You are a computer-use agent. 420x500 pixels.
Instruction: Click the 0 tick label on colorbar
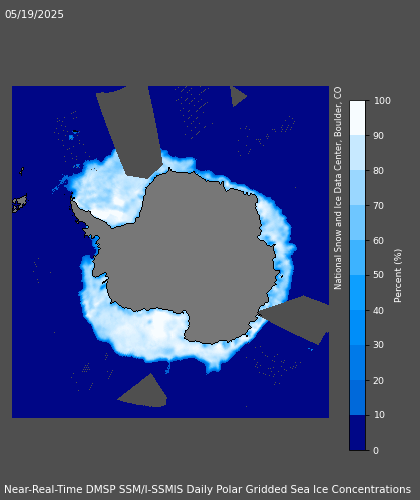376,451
